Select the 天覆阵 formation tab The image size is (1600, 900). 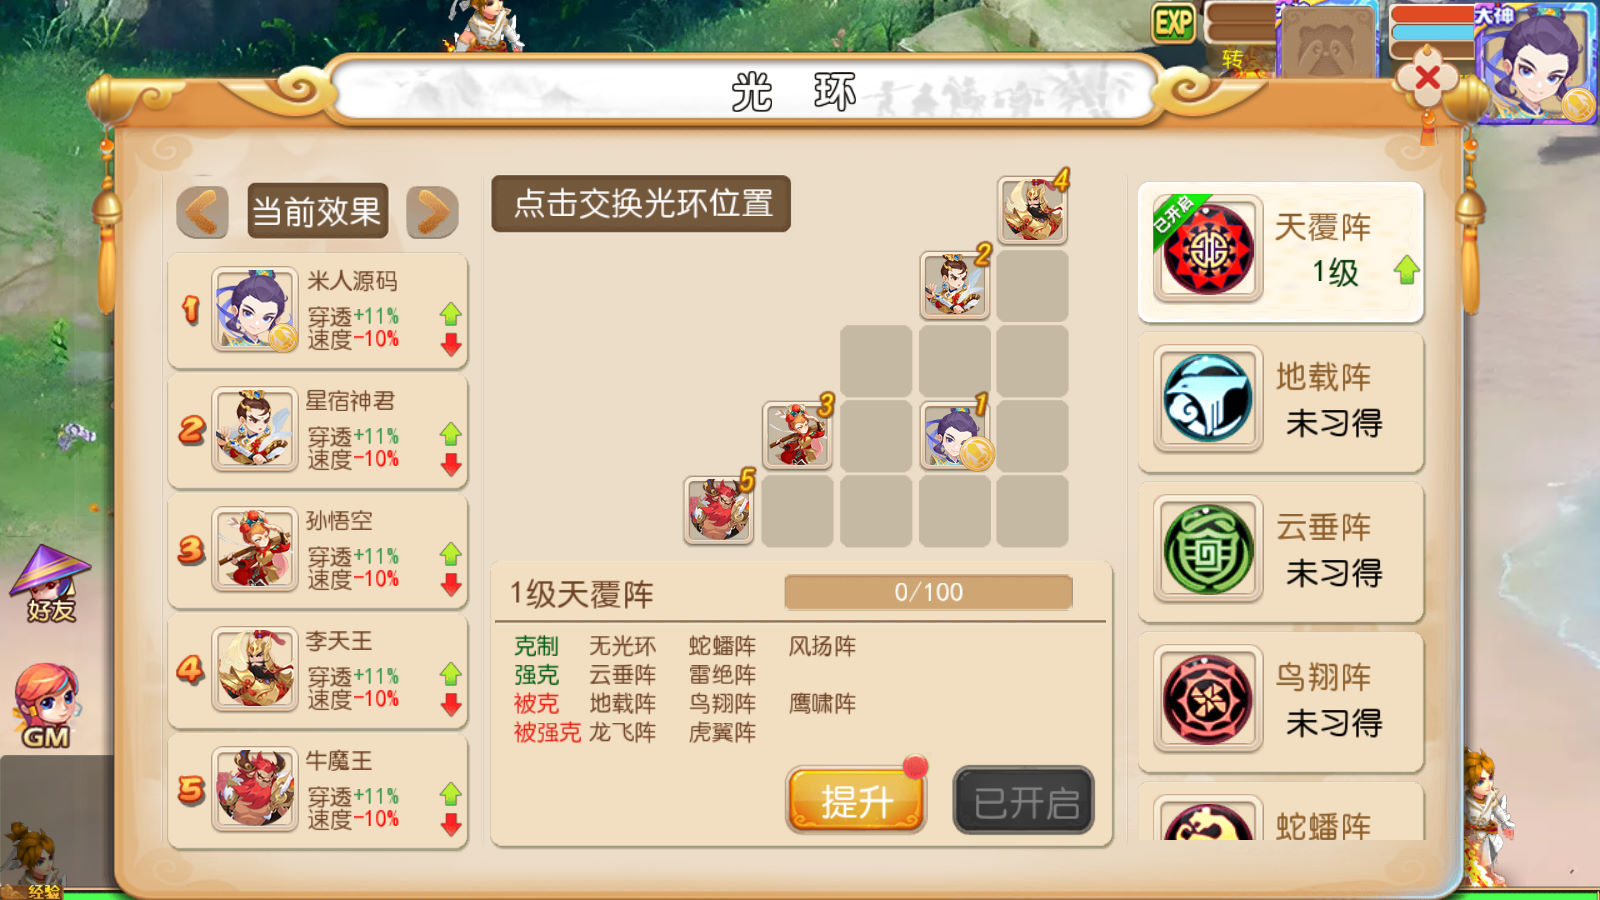pos(1281,252)
